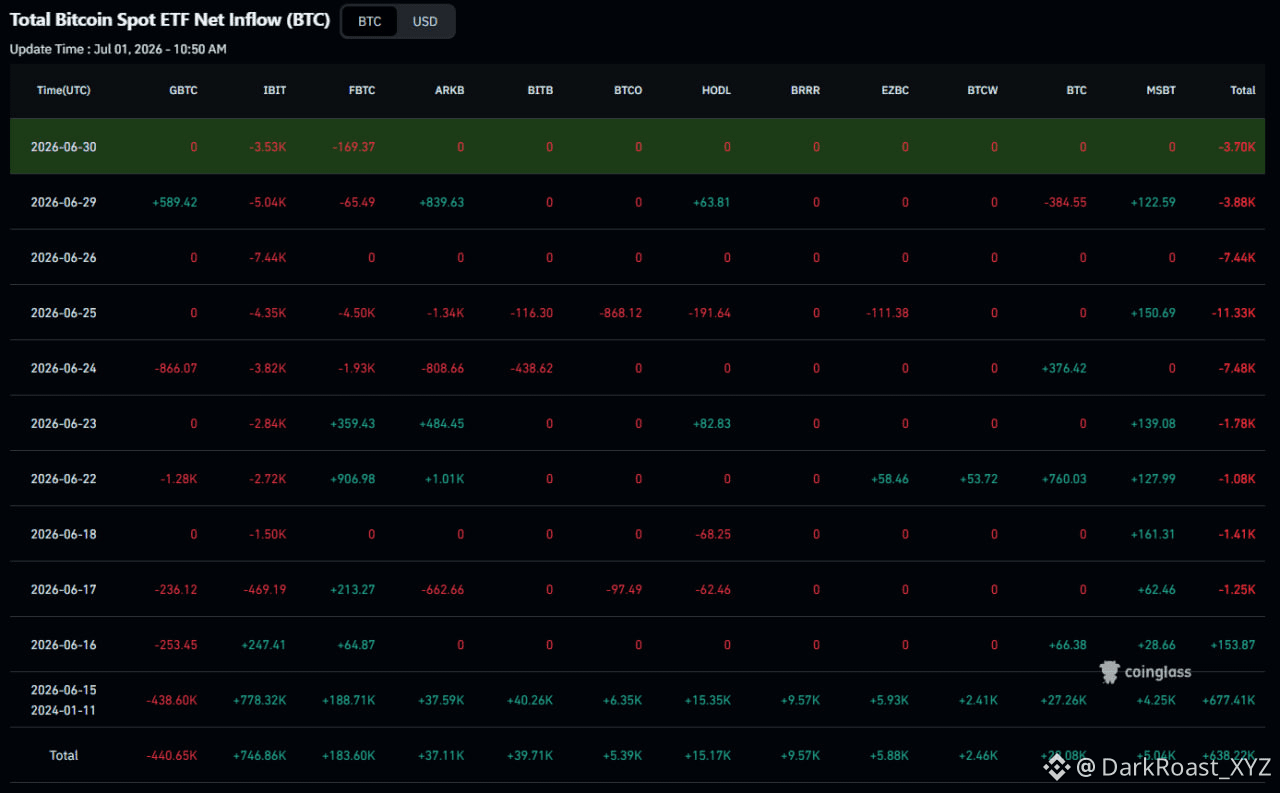Click the -384.55 BTC value

tap(1065, 202)
